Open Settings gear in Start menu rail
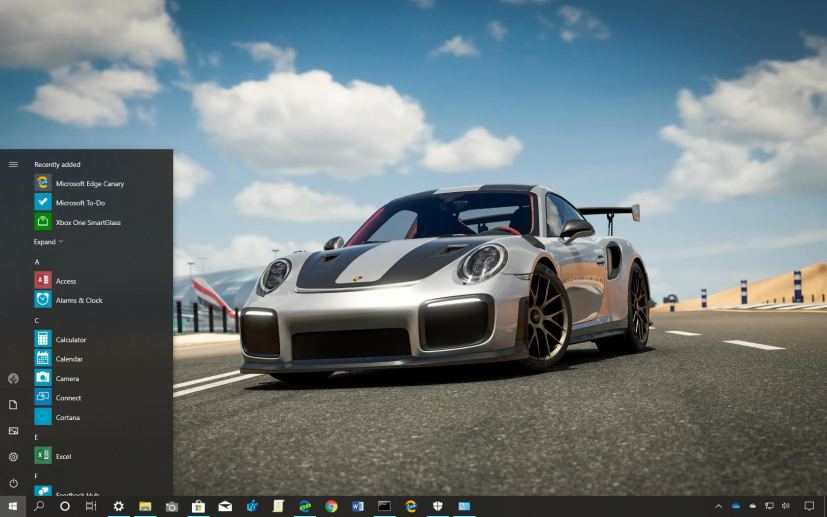 [x=13, y=457]
